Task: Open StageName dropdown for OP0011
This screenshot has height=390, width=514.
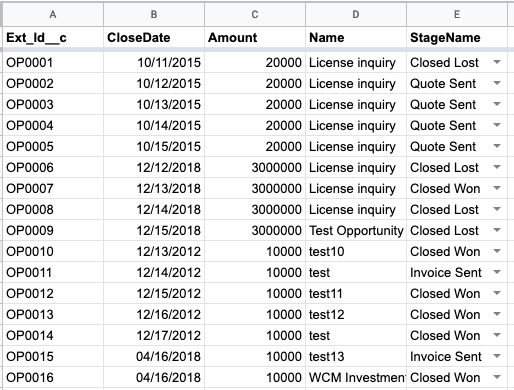Action: (497, 272)
